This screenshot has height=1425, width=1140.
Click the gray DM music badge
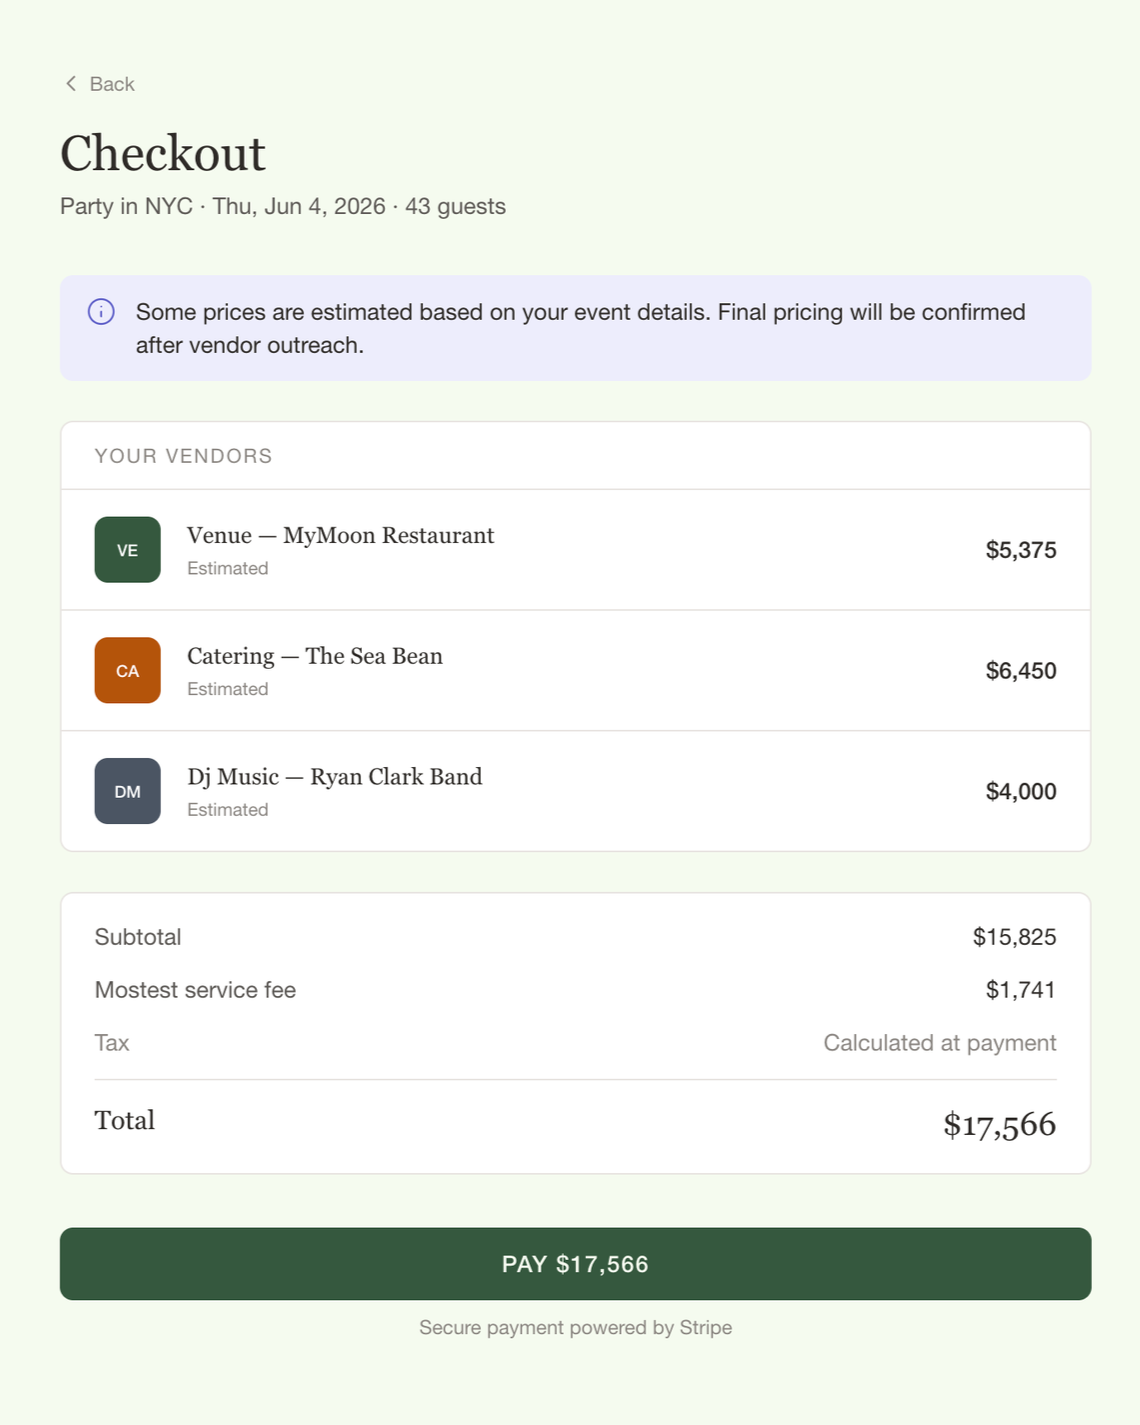(128, 791)
